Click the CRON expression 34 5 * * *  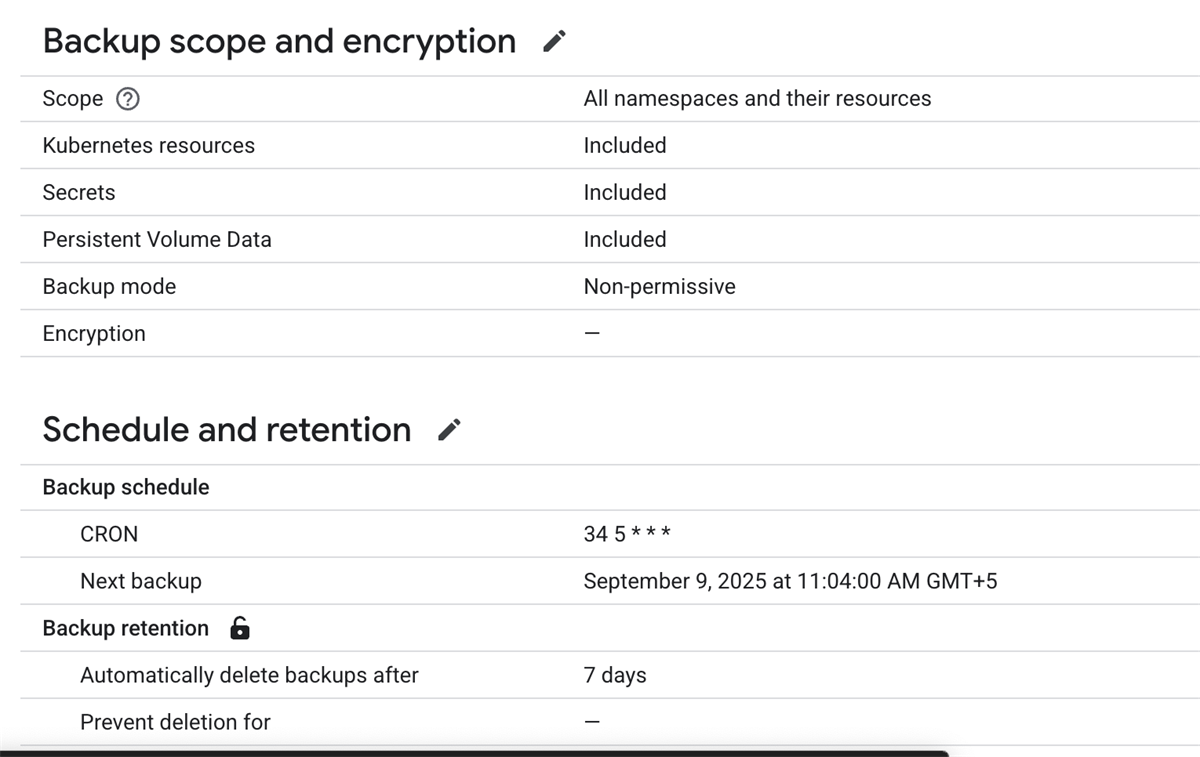[x=628, y=533]
